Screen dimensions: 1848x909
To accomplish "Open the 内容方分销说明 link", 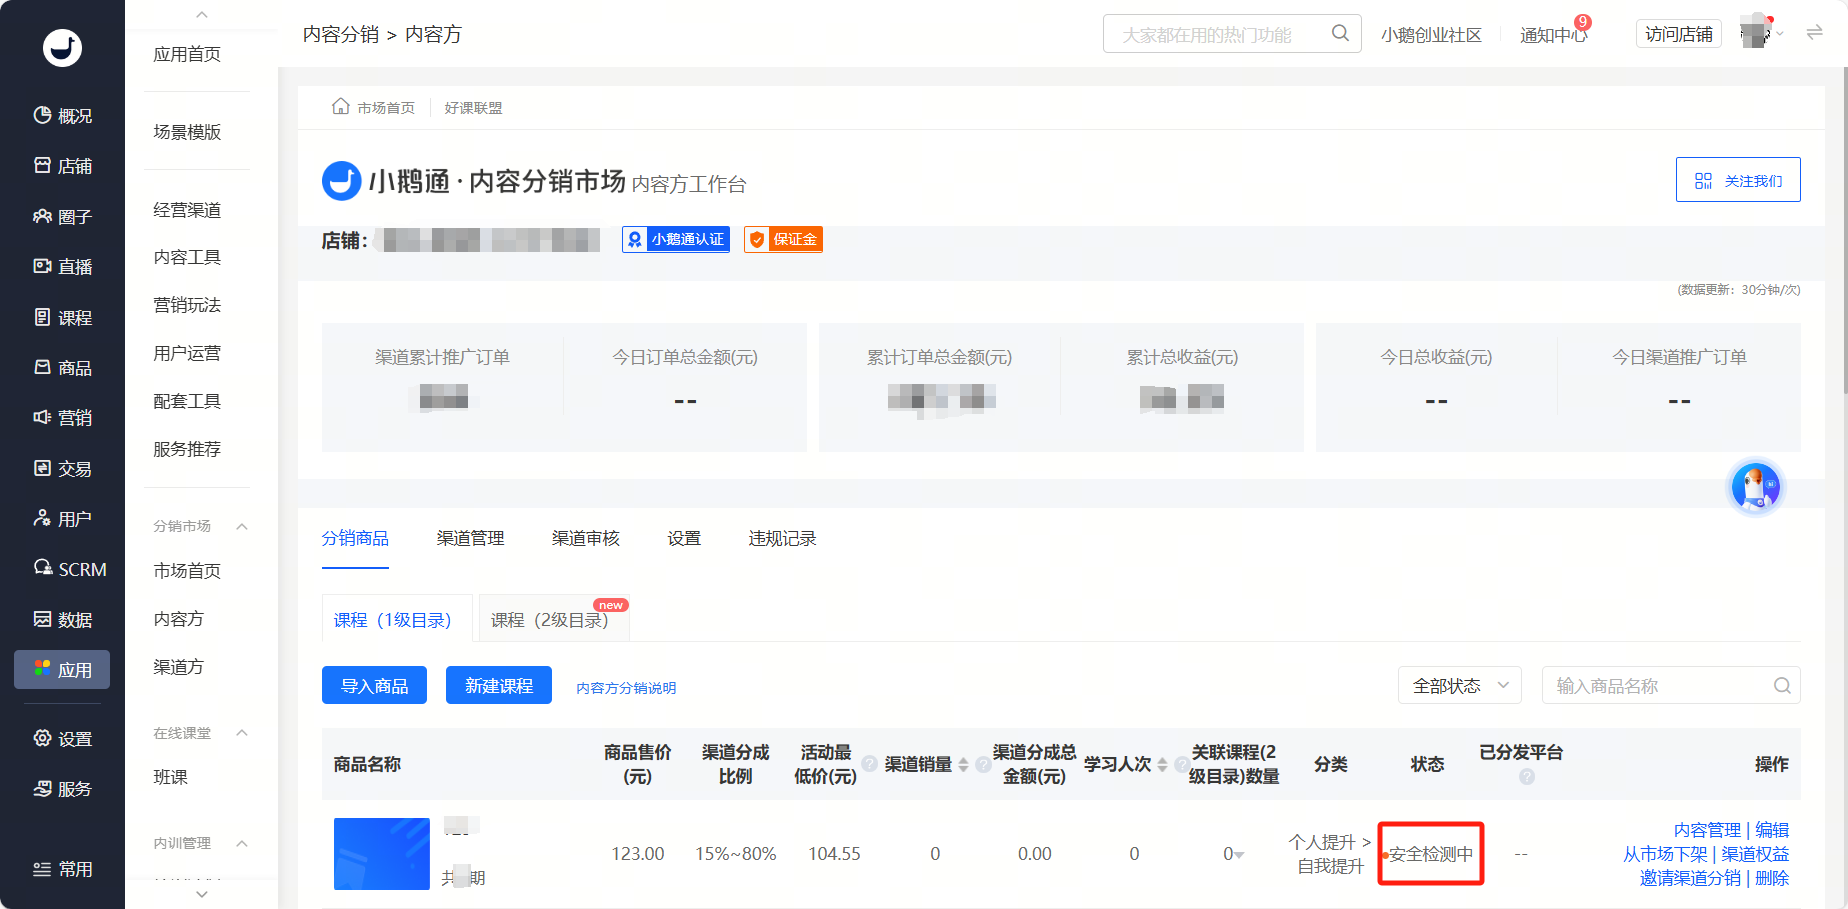I will [x=626, y=688].
